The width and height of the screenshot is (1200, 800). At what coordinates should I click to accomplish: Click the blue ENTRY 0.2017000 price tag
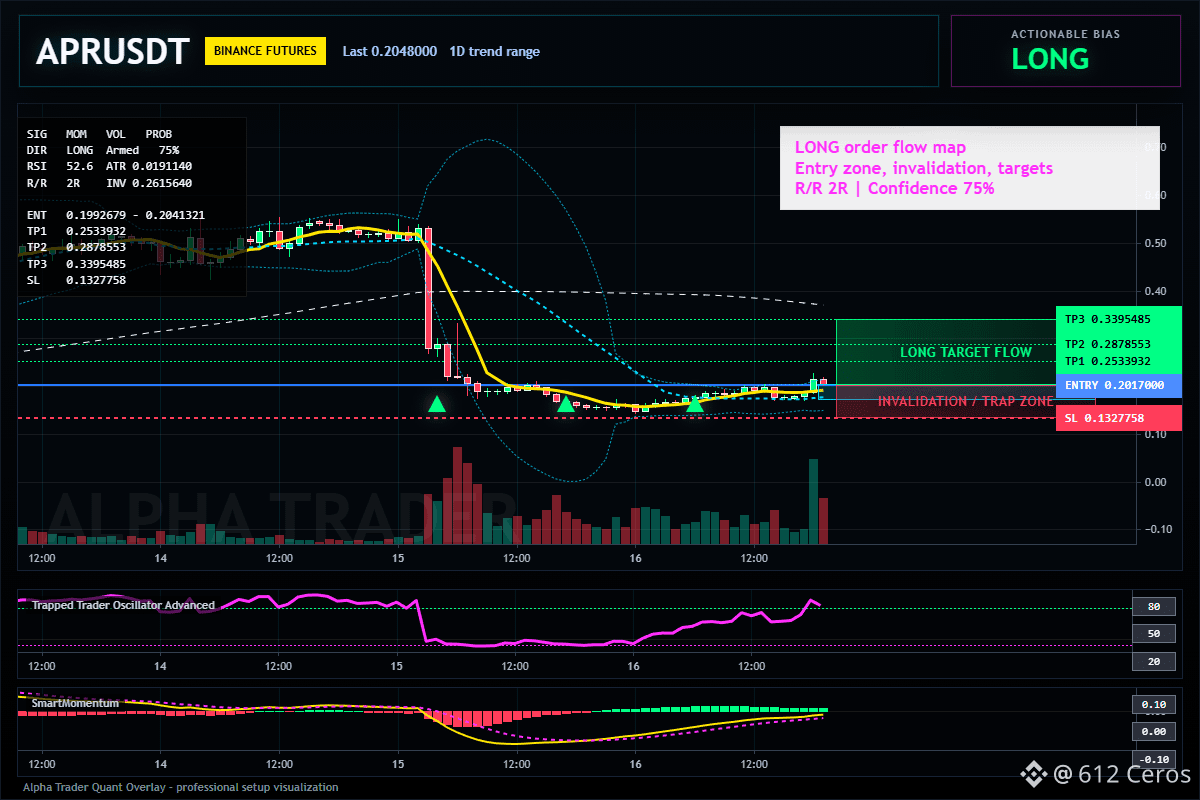click(x=1118, y=385)
